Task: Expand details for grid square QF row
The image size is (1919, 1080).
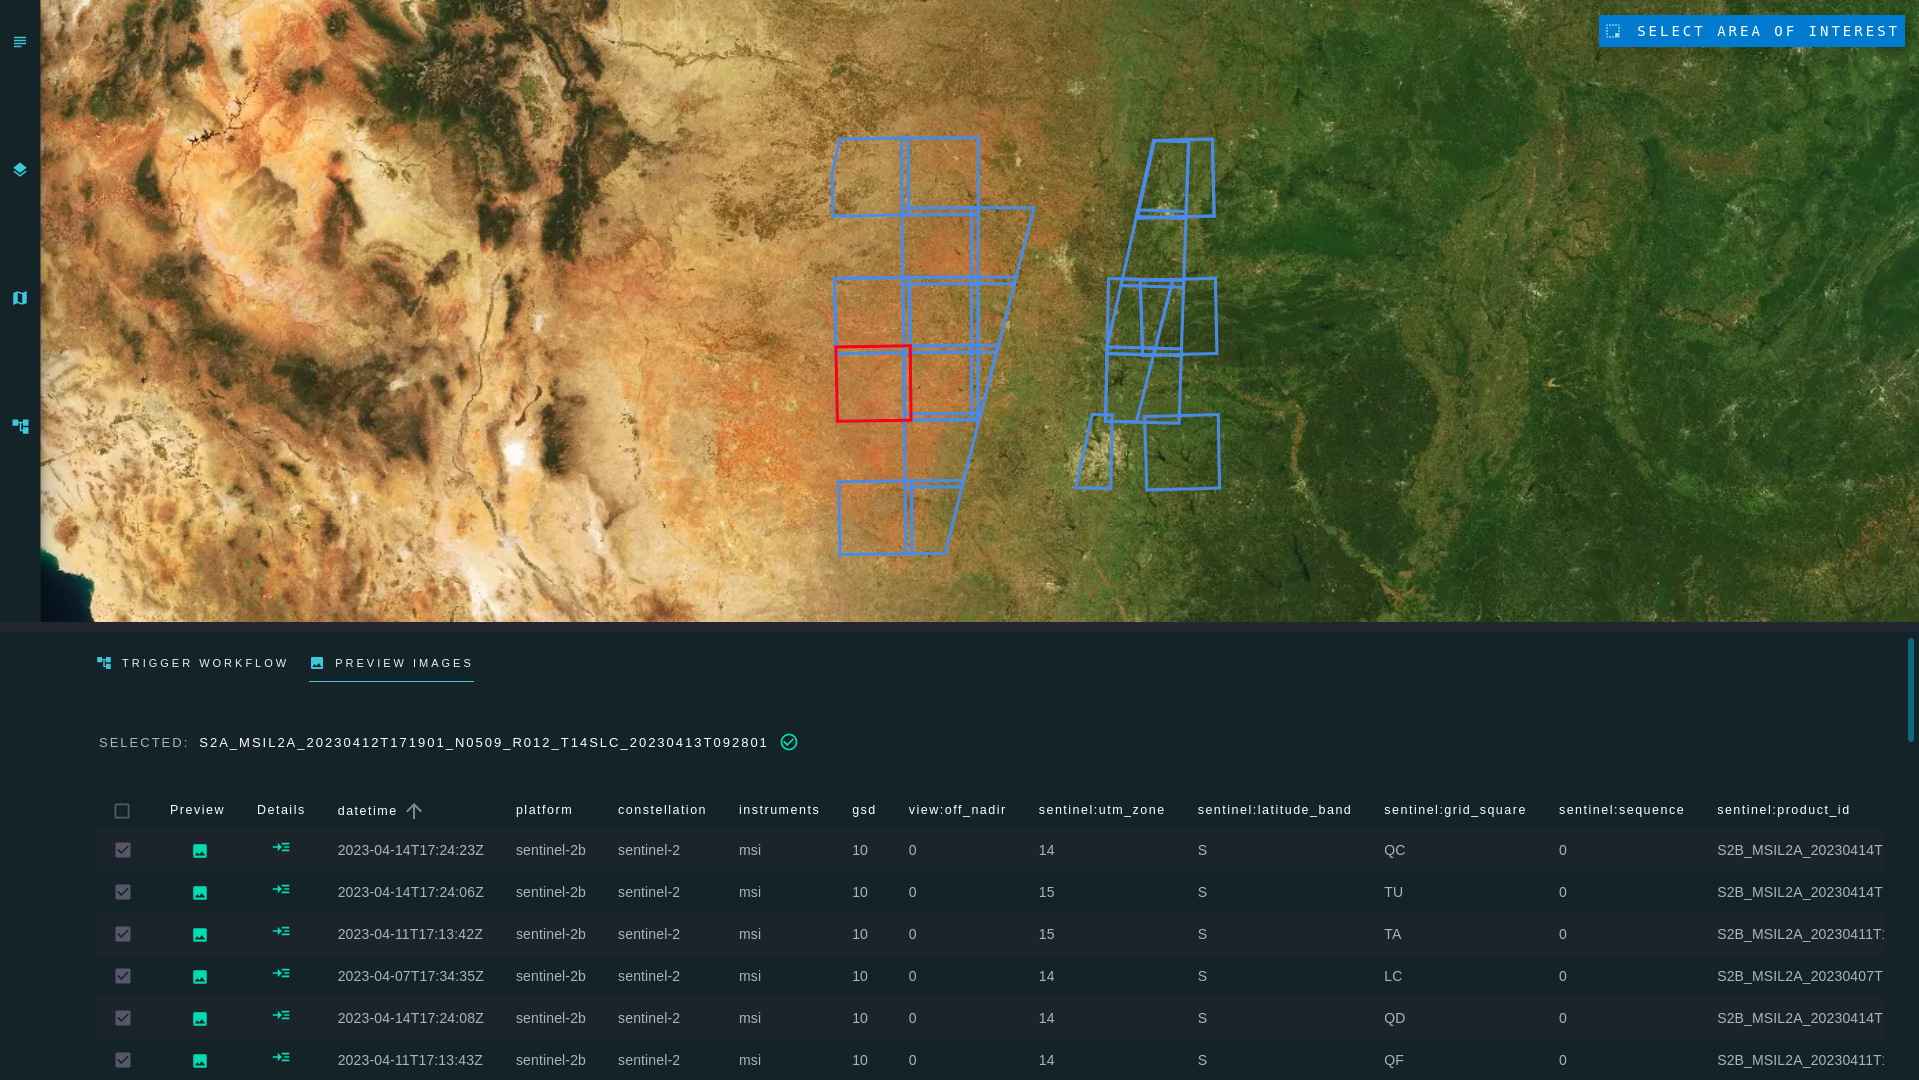Action: (281, 1058)
